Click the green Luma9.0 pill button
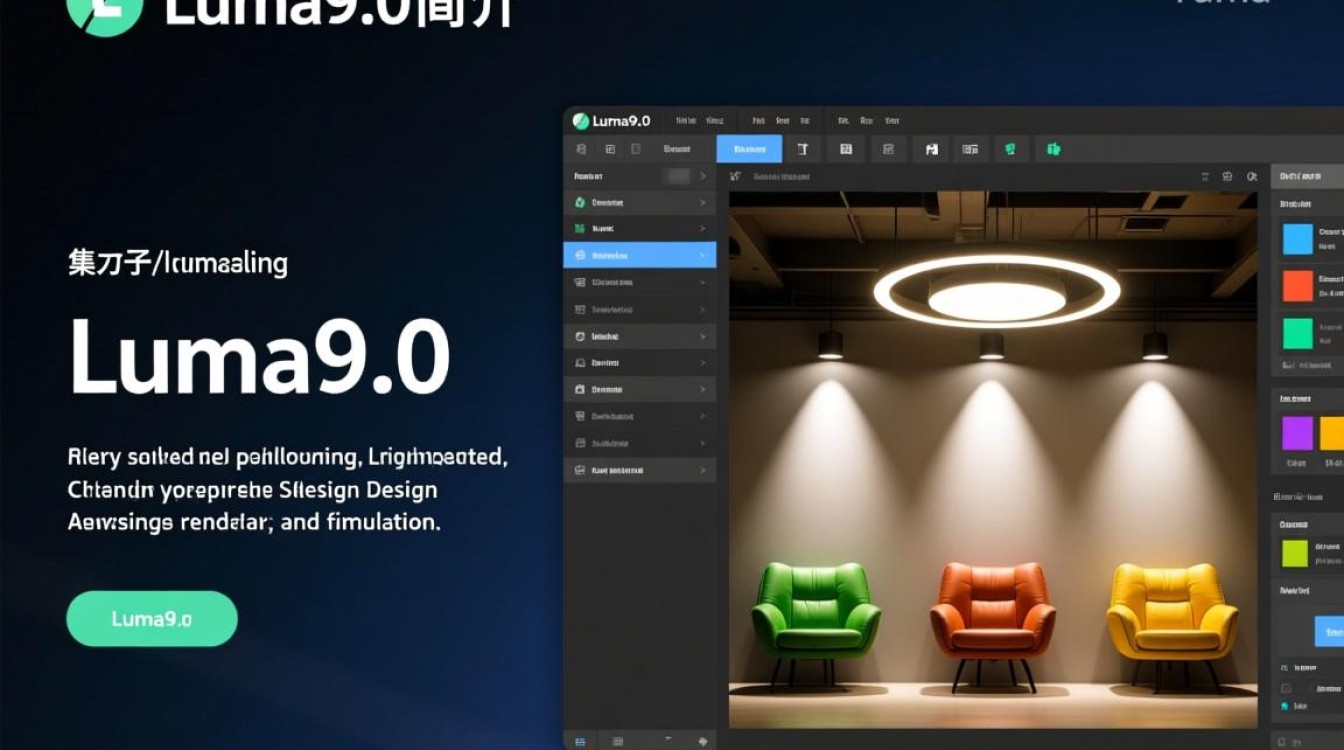Viewport: 1344px width, 750px height. [x=152, y=618]
